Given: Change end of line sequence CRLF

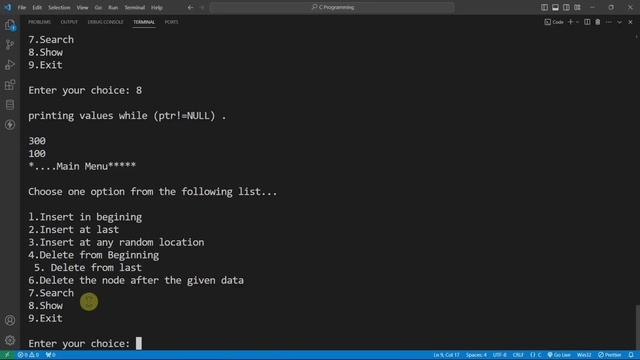Looking at the screenshot, I should pyautogui.click(x=518, y=355).
